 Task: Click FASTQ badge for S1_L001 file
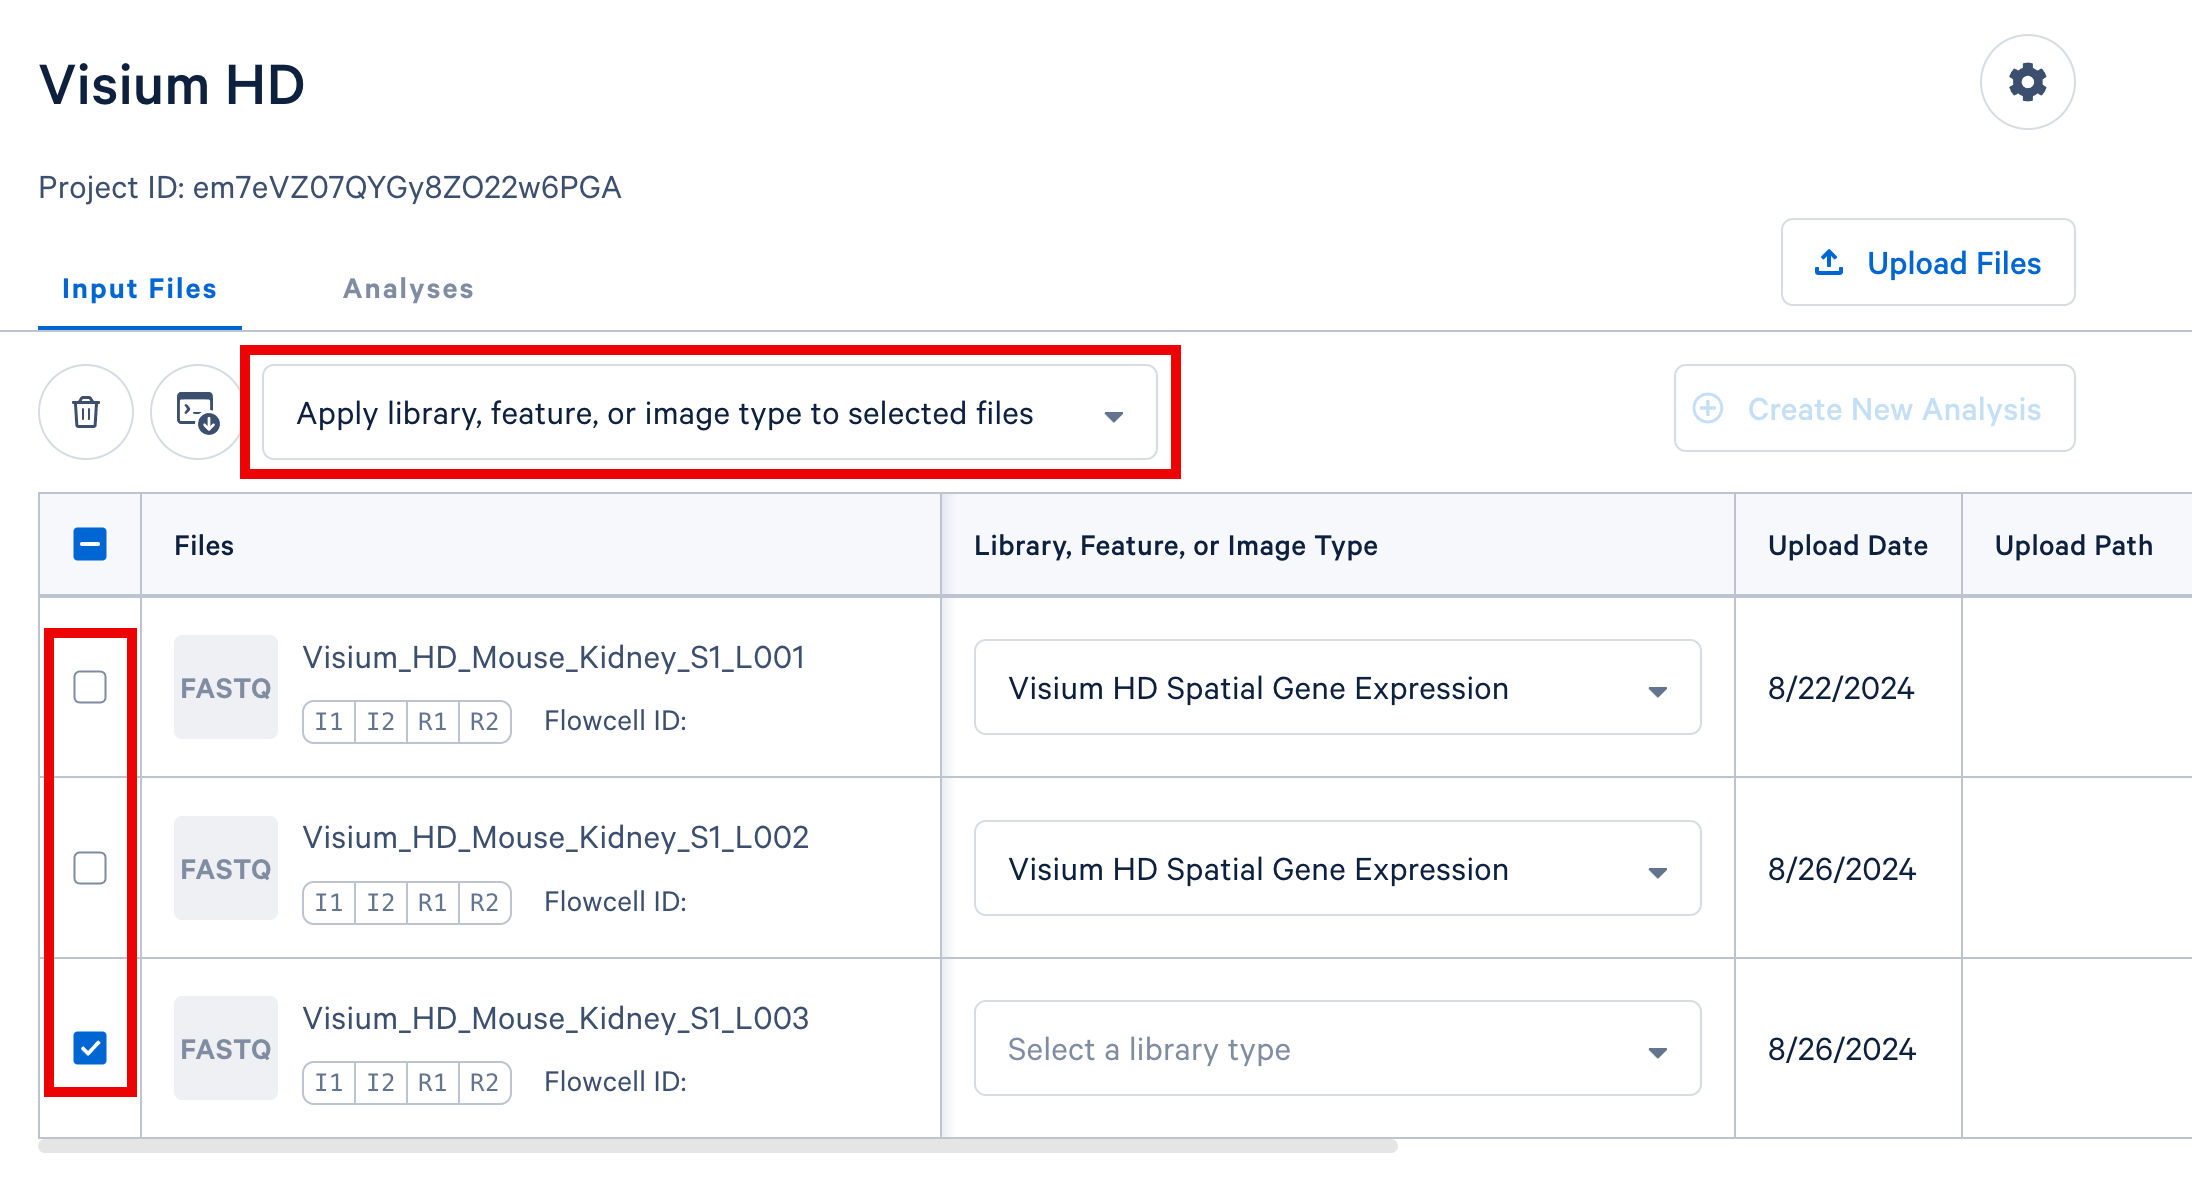pos(225,688)
